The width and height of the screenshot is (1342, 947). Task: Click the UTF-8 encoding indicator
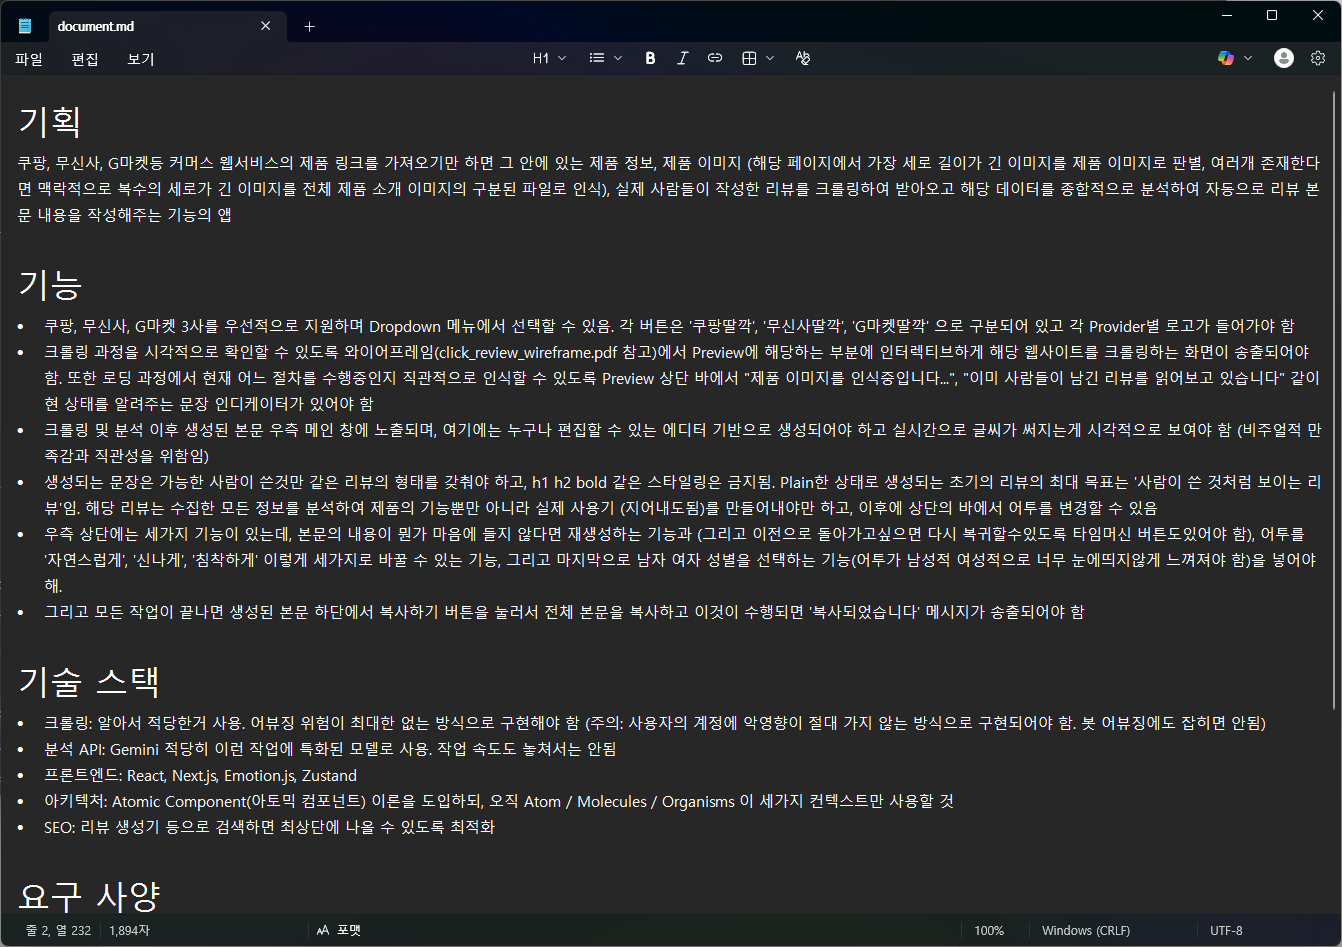pyautogui.click(x=1226, y=930)
